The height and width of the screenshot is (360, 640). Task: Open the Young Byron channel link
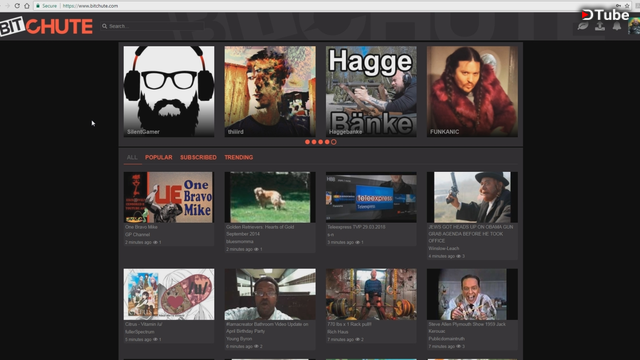[x=239, y=339]
